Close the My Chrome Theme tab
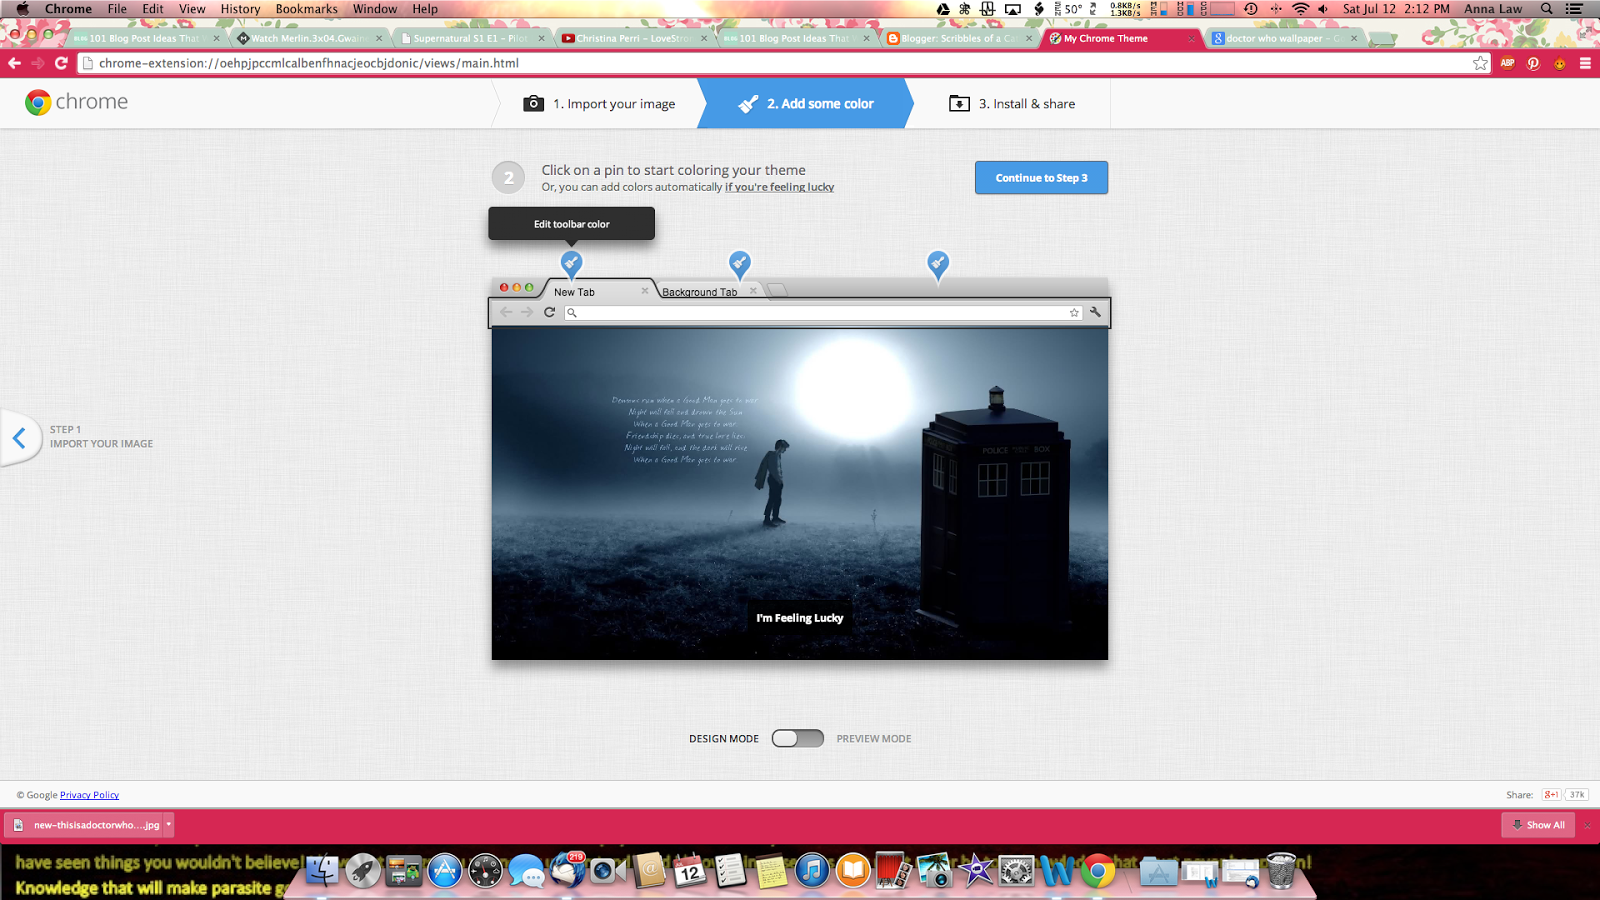 (x=1191, y=38)
